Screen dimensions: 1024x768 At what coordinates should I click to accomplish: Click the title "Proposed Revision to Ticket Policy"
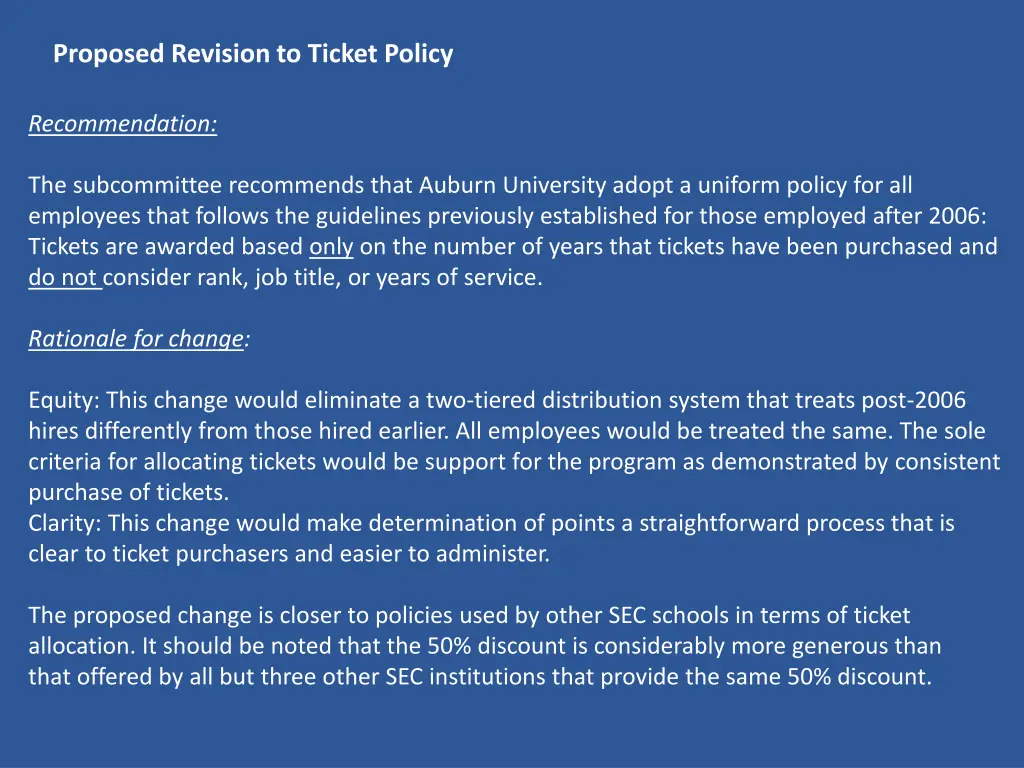[253, 54]
